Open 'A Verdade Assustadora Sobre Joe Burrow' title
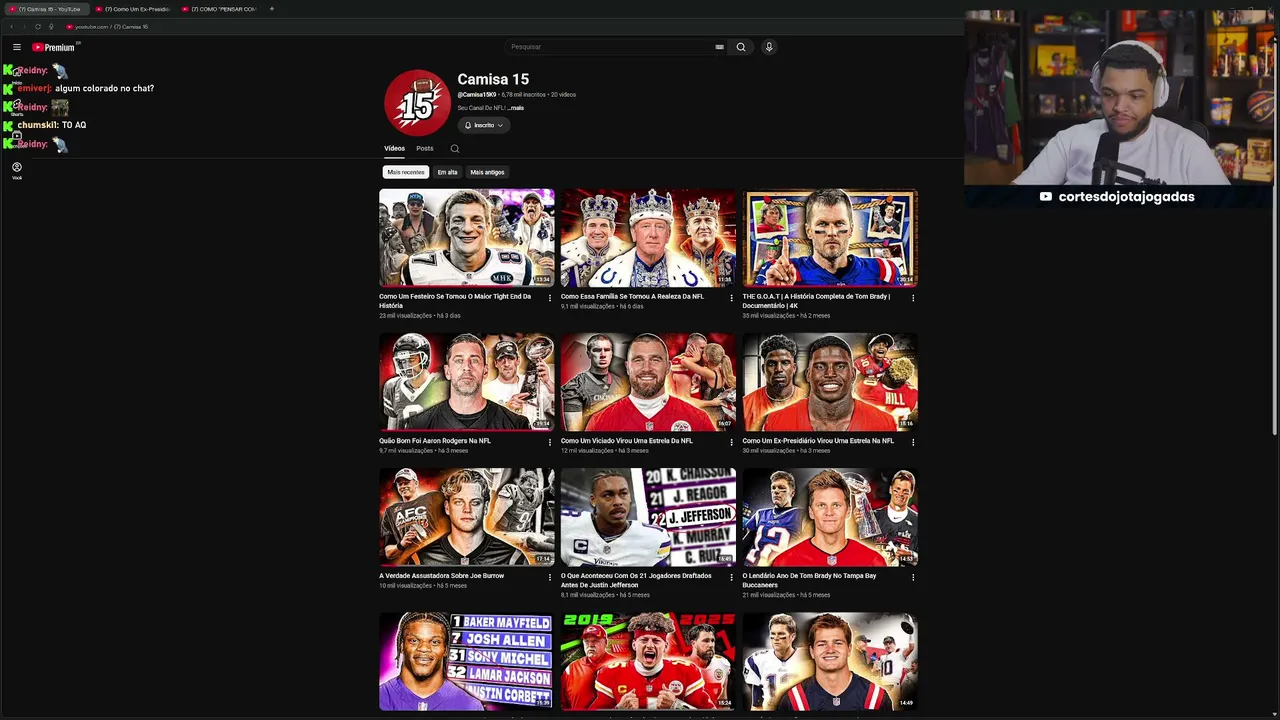The height and width of the screenshot is (720, 1280). coord(441,576)
